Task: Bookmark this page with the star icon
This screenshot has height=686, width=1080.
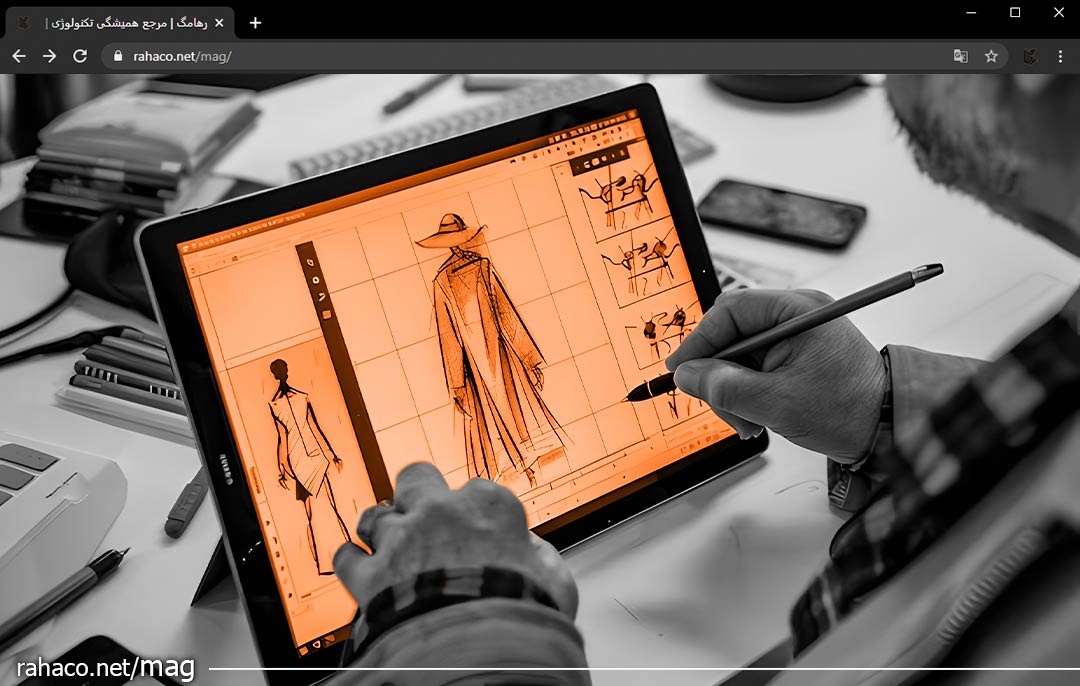Action: pos(991,56)
